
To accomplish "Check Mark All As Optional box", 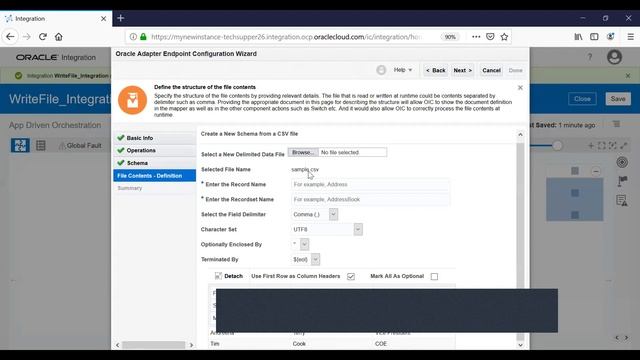I will tap(434, 277).
